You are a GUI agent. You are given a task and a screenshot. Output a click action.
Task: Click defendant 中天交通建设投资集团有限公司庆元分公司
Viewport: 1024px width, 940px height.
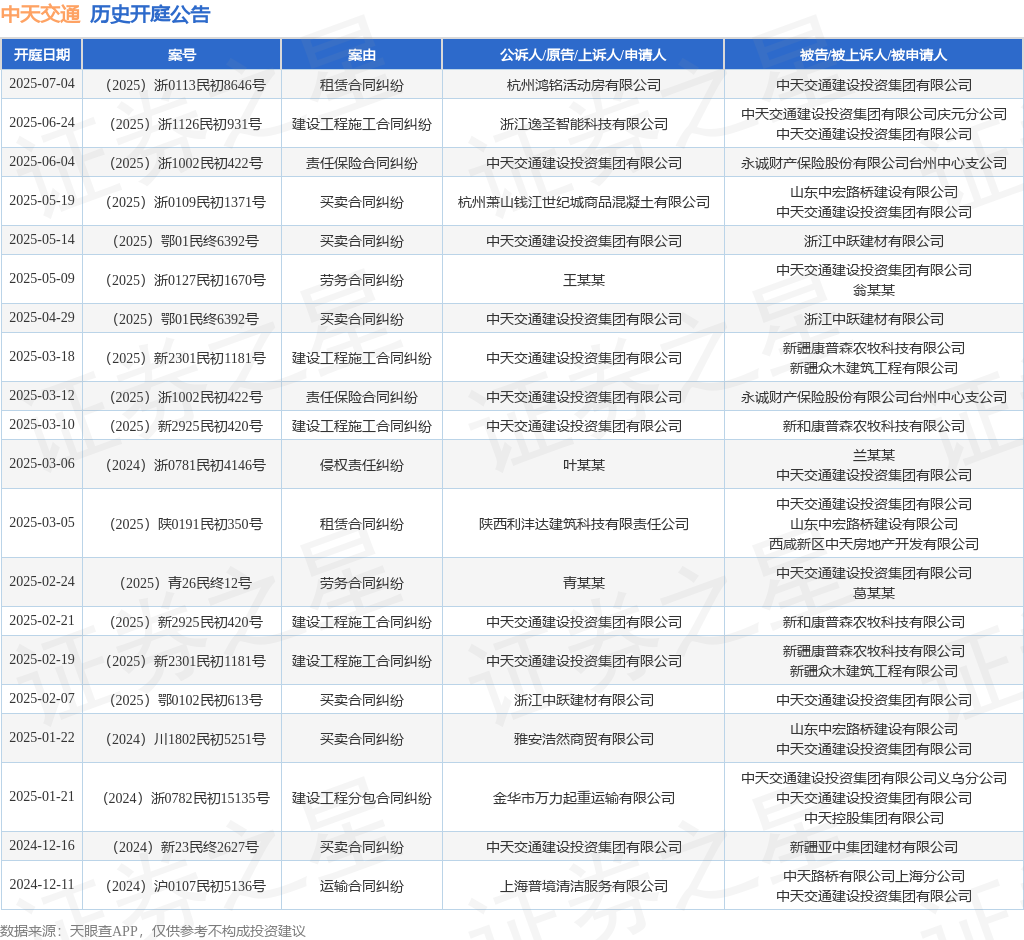point(874,114)
